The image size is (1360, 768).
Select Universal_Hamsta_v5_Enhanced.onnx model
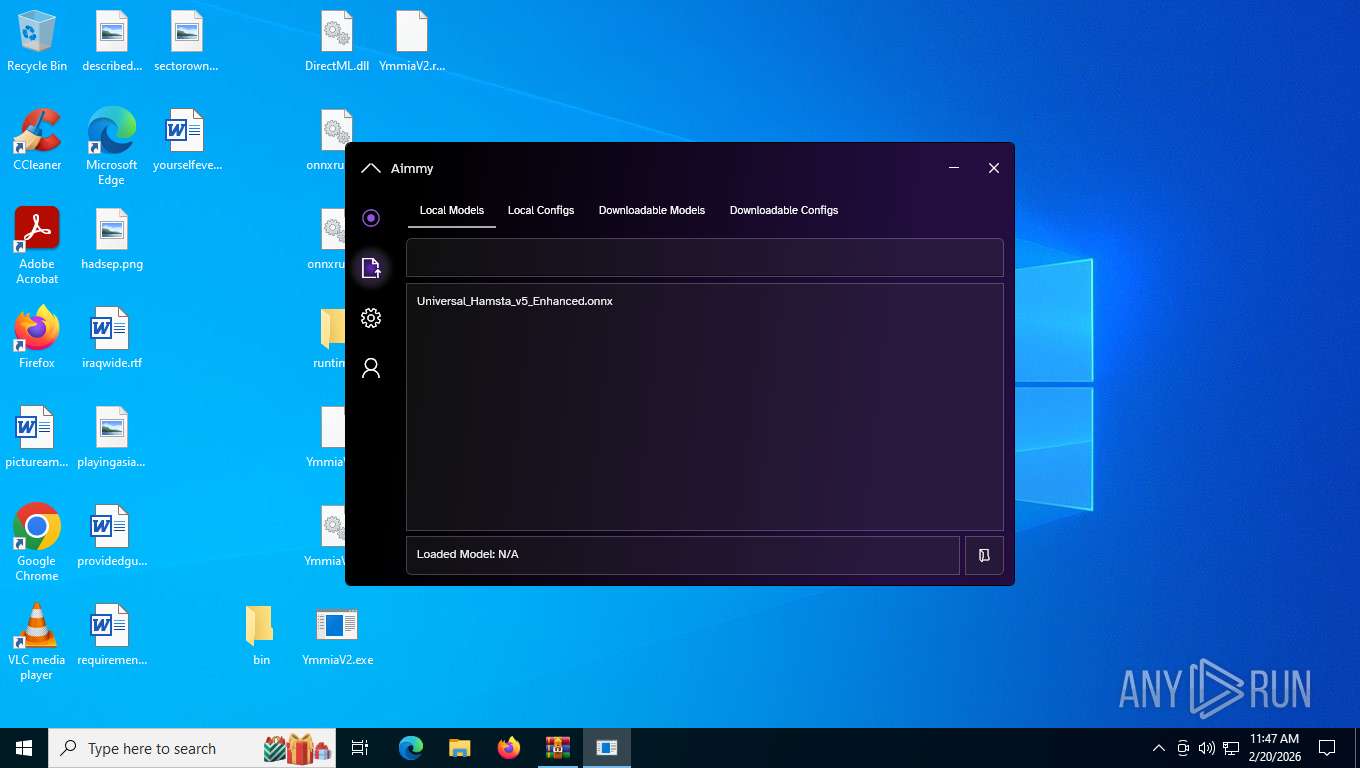point(515,301)
